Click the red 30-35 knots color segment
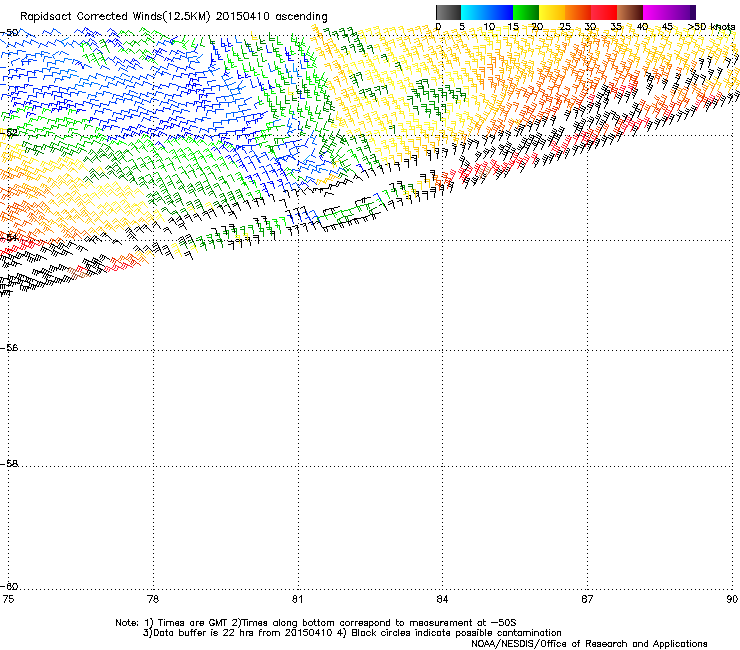Viewport: 740px width, 650px height. (x=604, y=12)
